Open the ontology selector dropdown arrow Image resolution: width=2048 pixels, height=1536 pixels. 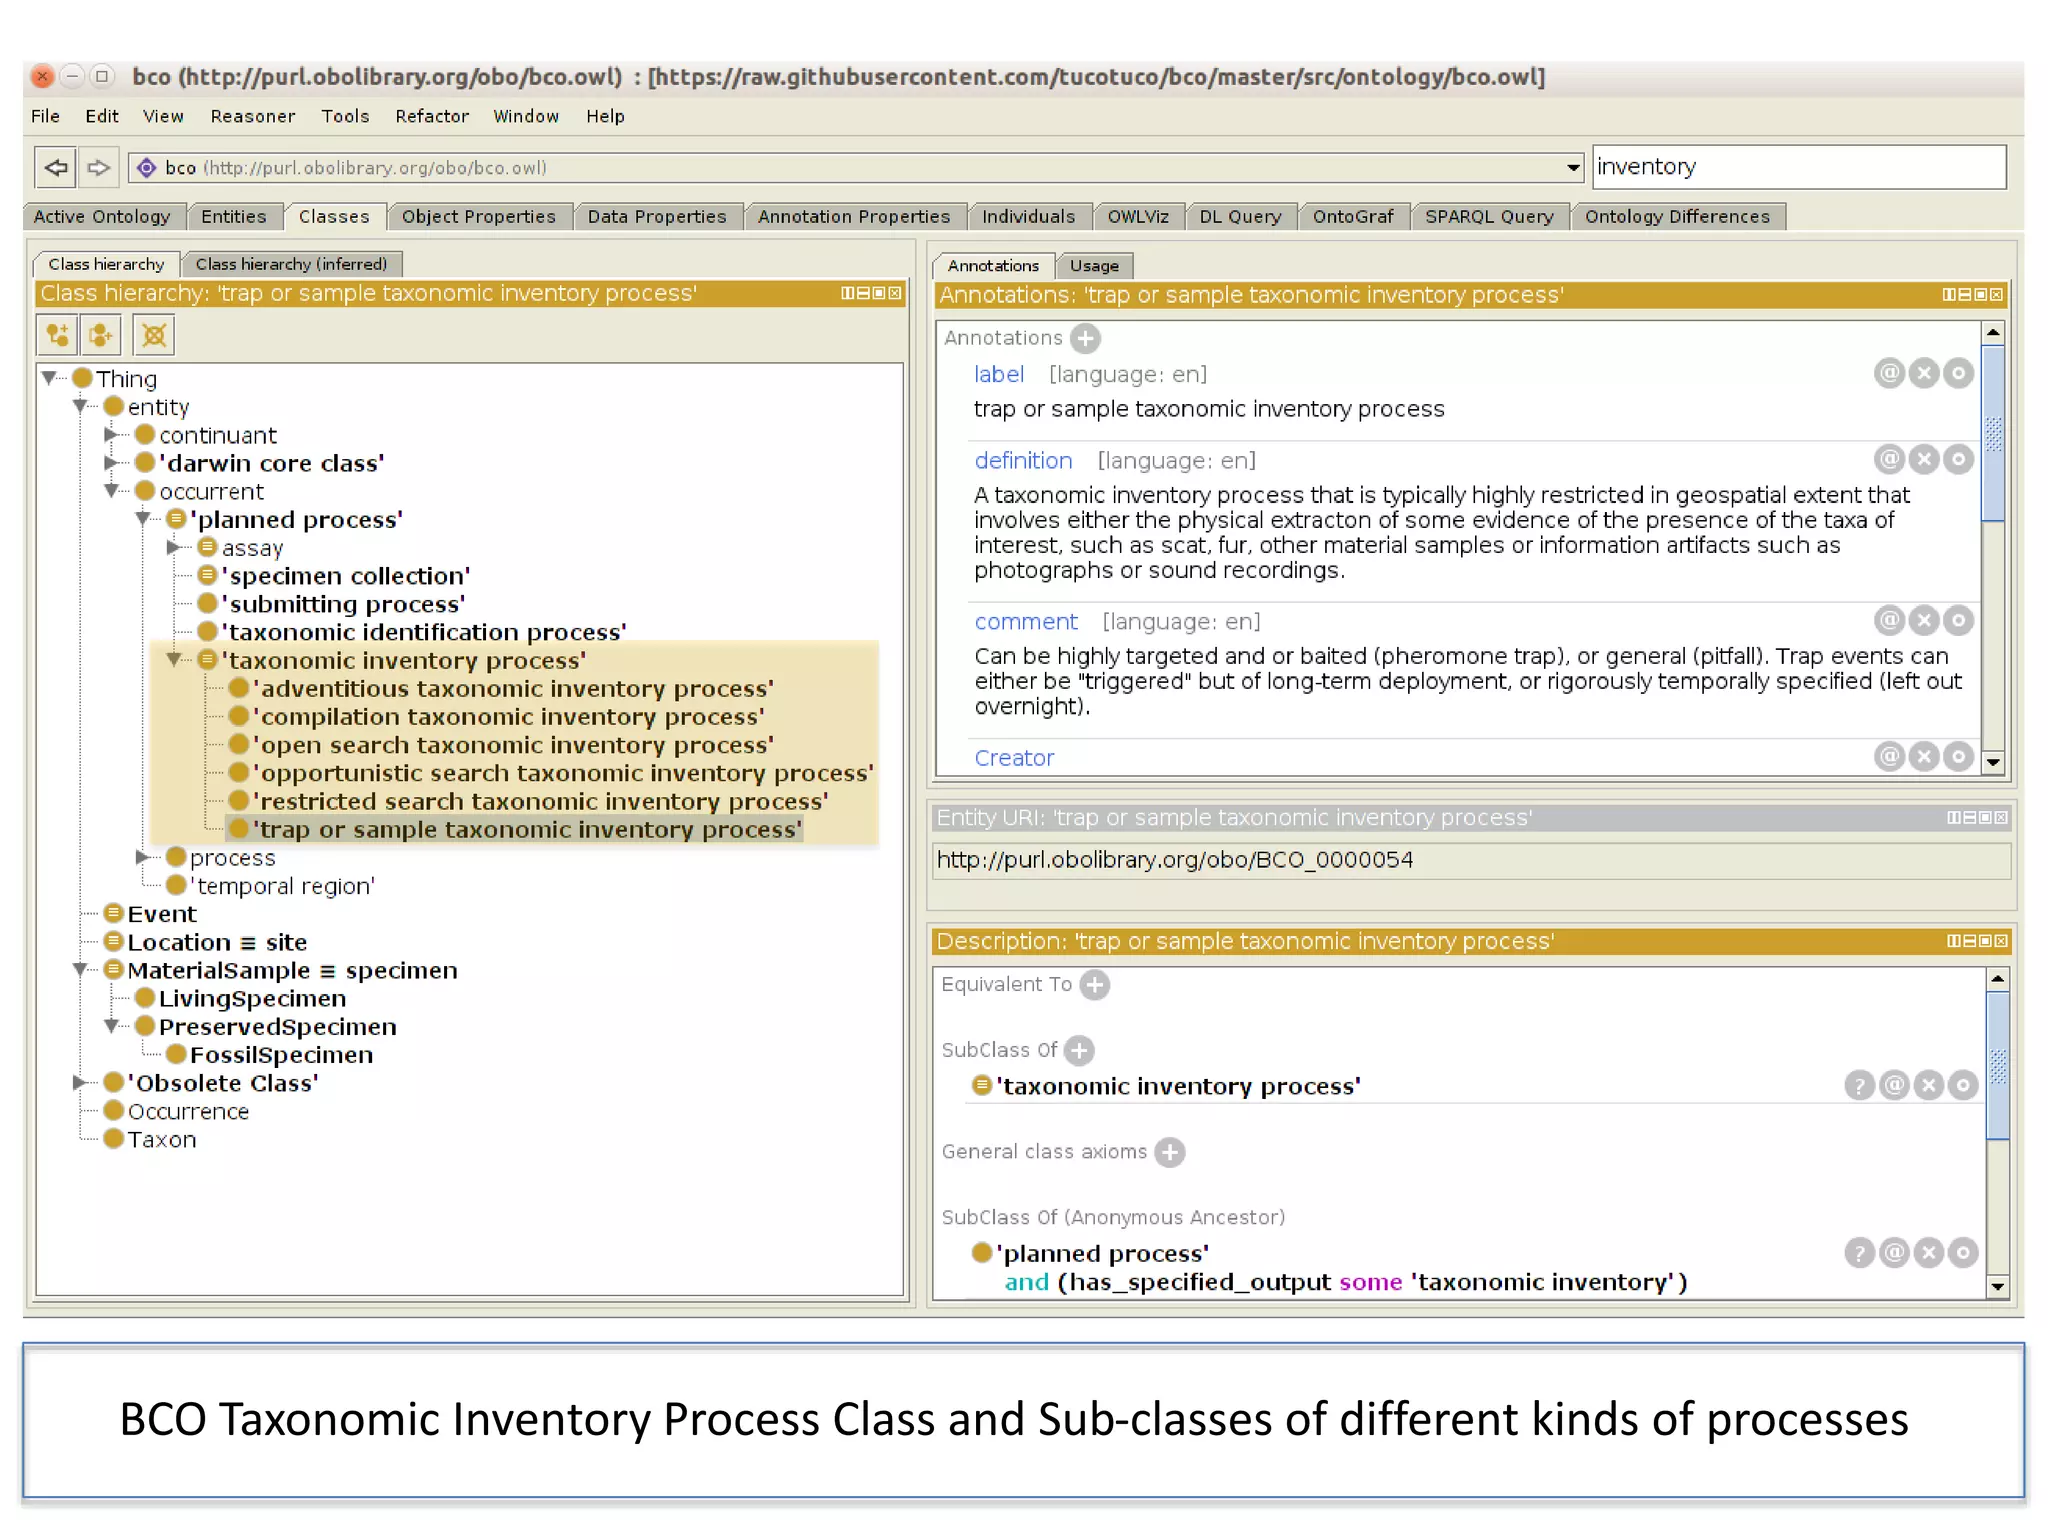click(x=1573, y=168)
